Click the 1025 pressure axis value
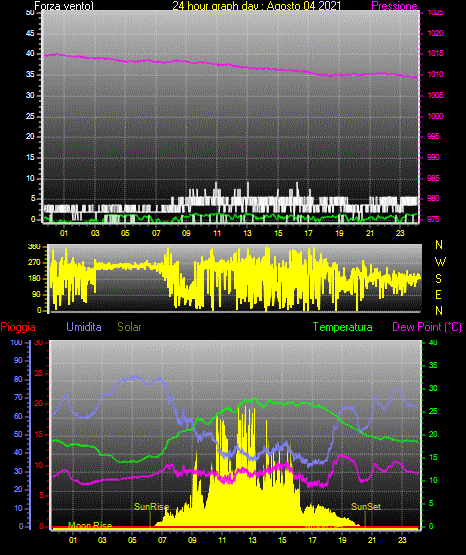This screenshot has height=555, width=466. pyautogui.click(x=436, y=13)
